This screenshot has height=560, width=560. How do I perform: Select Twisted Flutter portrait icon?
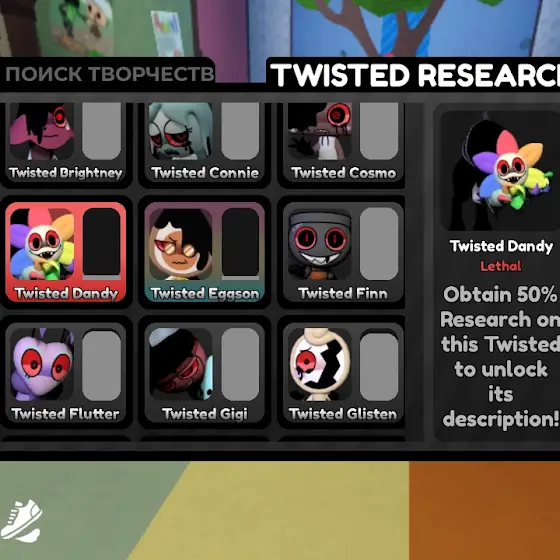click(x=42, y=364)
